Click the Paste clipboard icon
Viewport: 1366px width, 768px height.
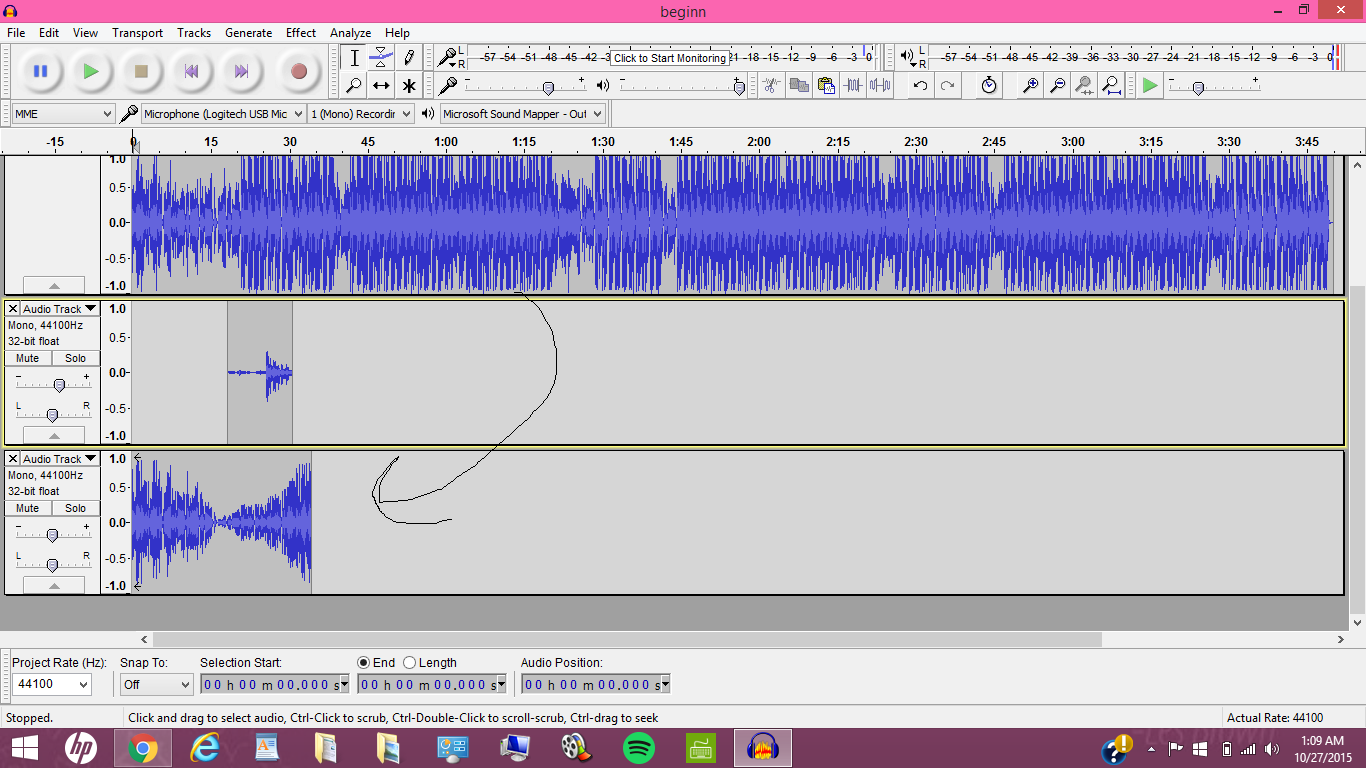point(825,85)
